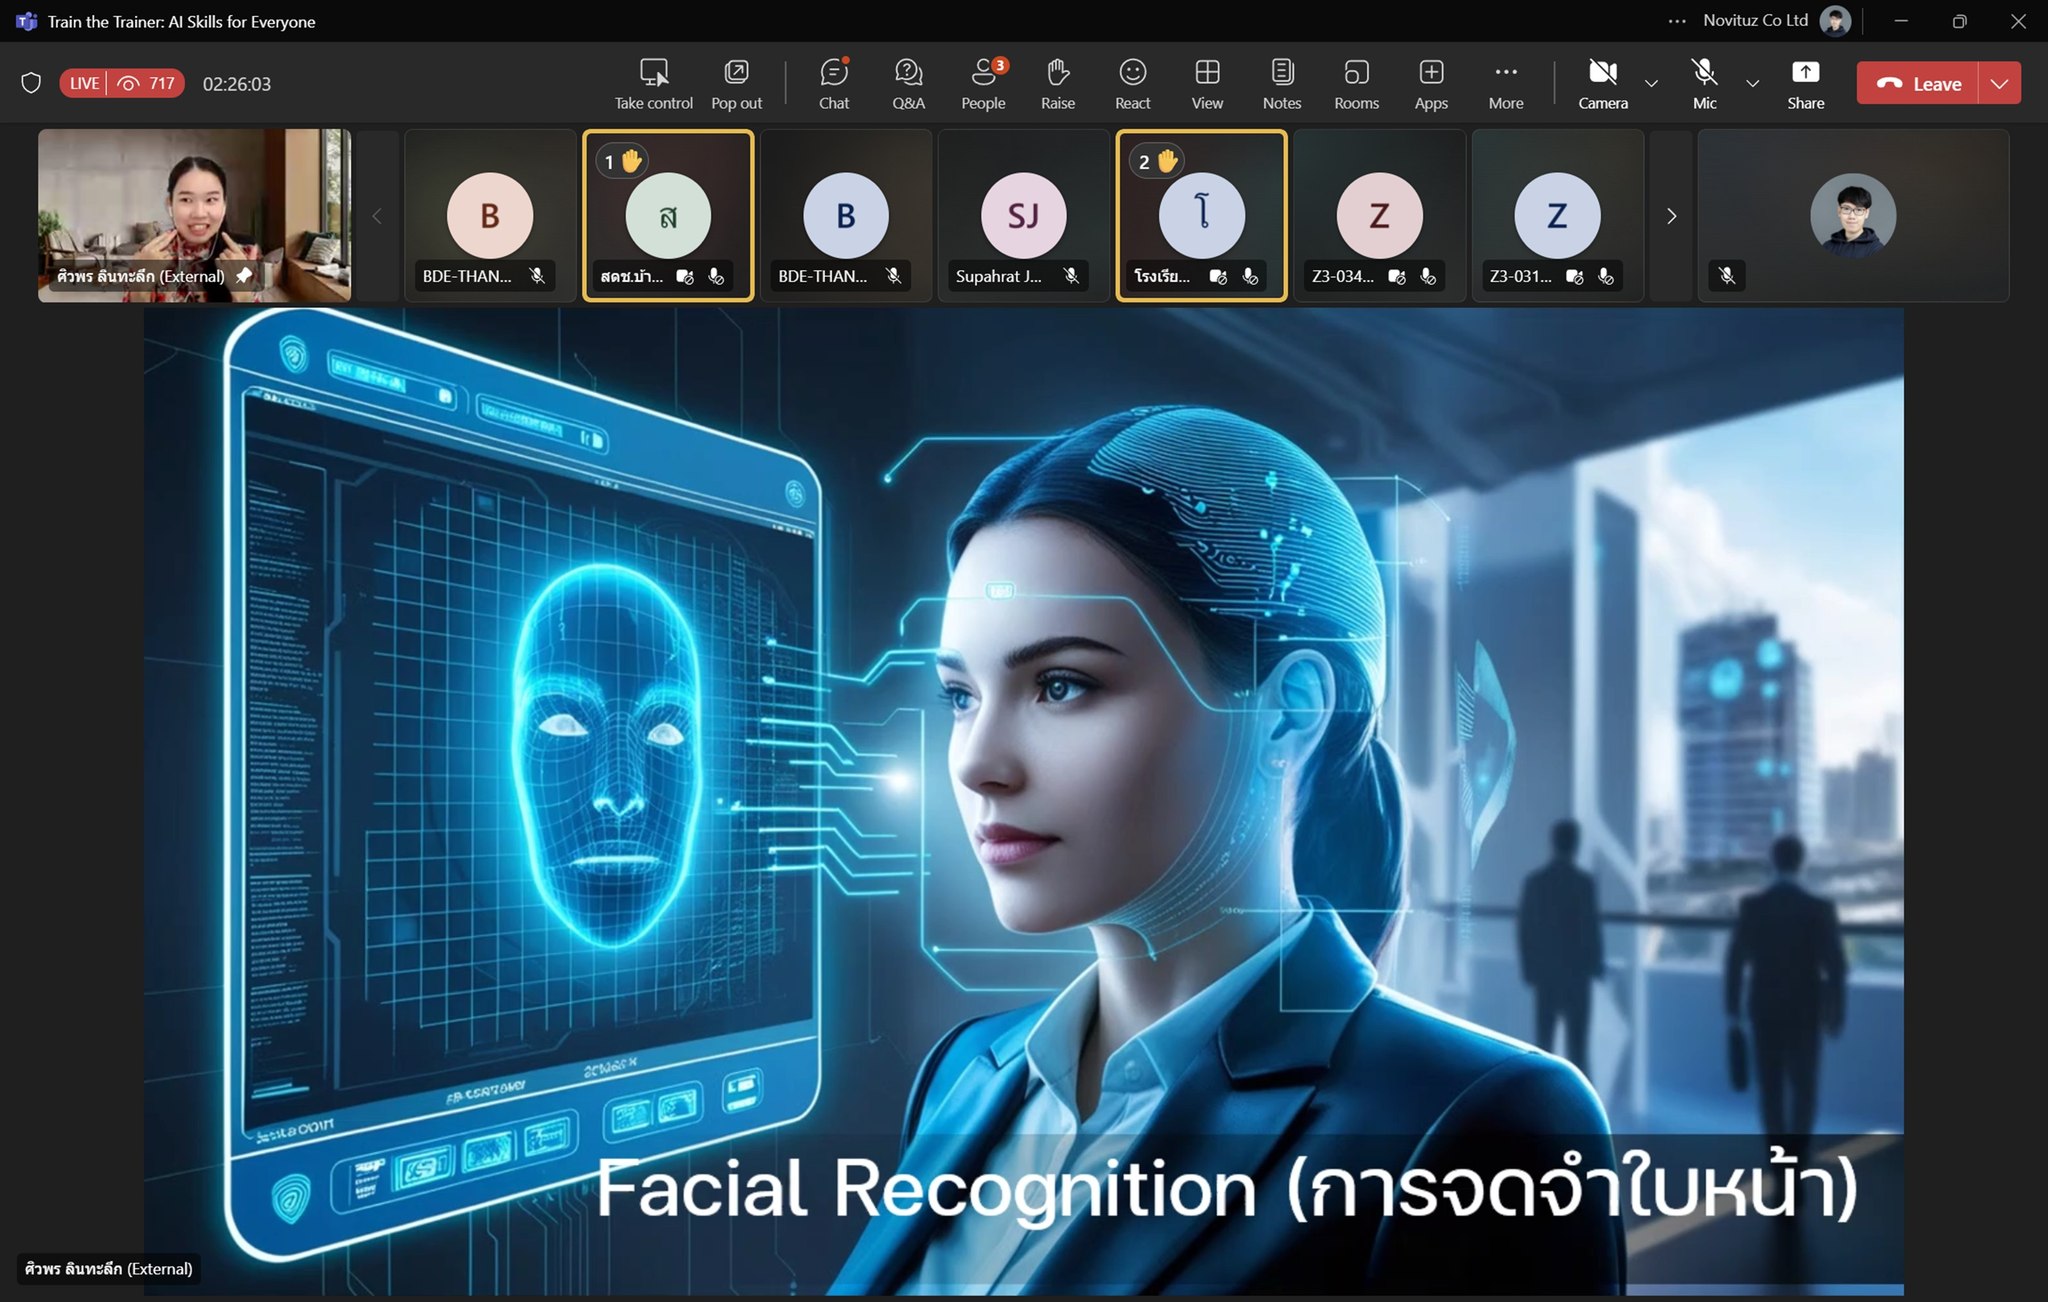2048x1302 pixels.
Task: Expand mic options dropdown arrow
Action: [x=1752, y=84]
